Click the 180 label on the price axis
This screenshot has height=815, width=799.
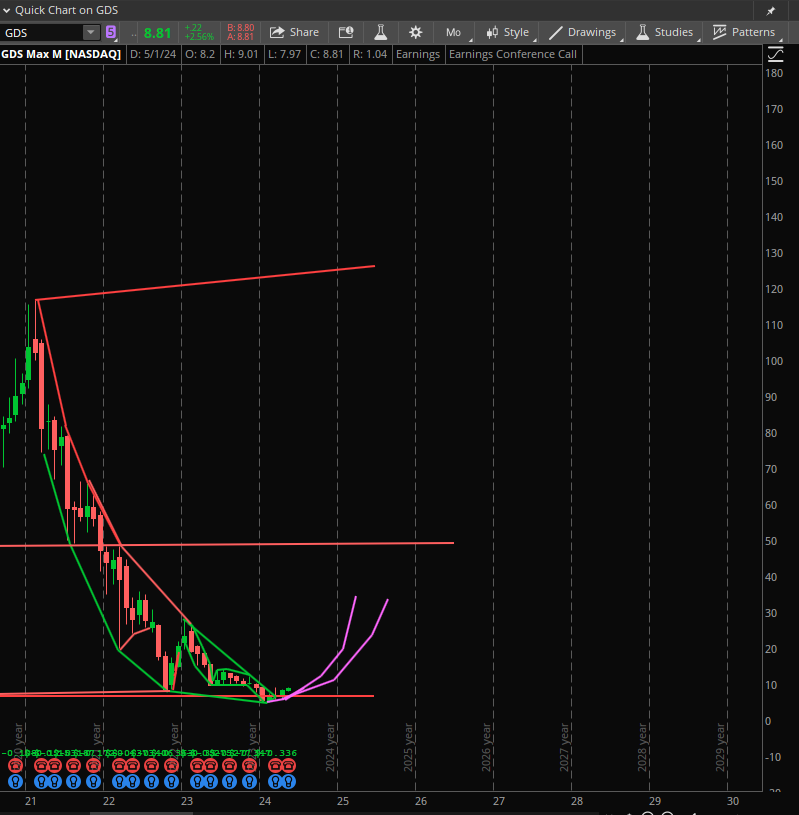point(774,73)
